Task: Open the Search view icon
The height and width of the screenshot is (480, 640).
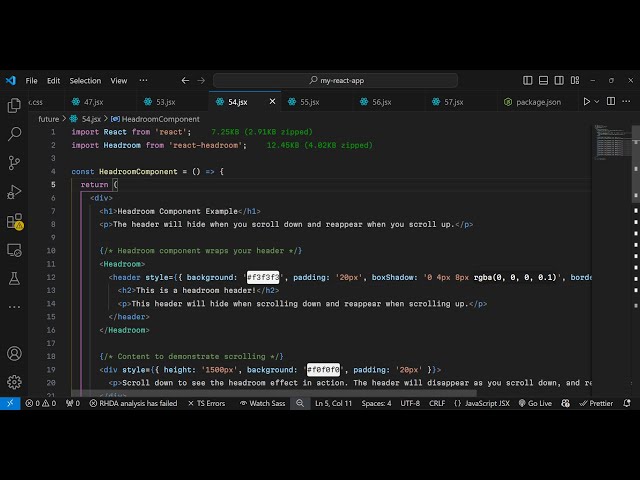Action: pyautogui.click(x=14, y=133)
